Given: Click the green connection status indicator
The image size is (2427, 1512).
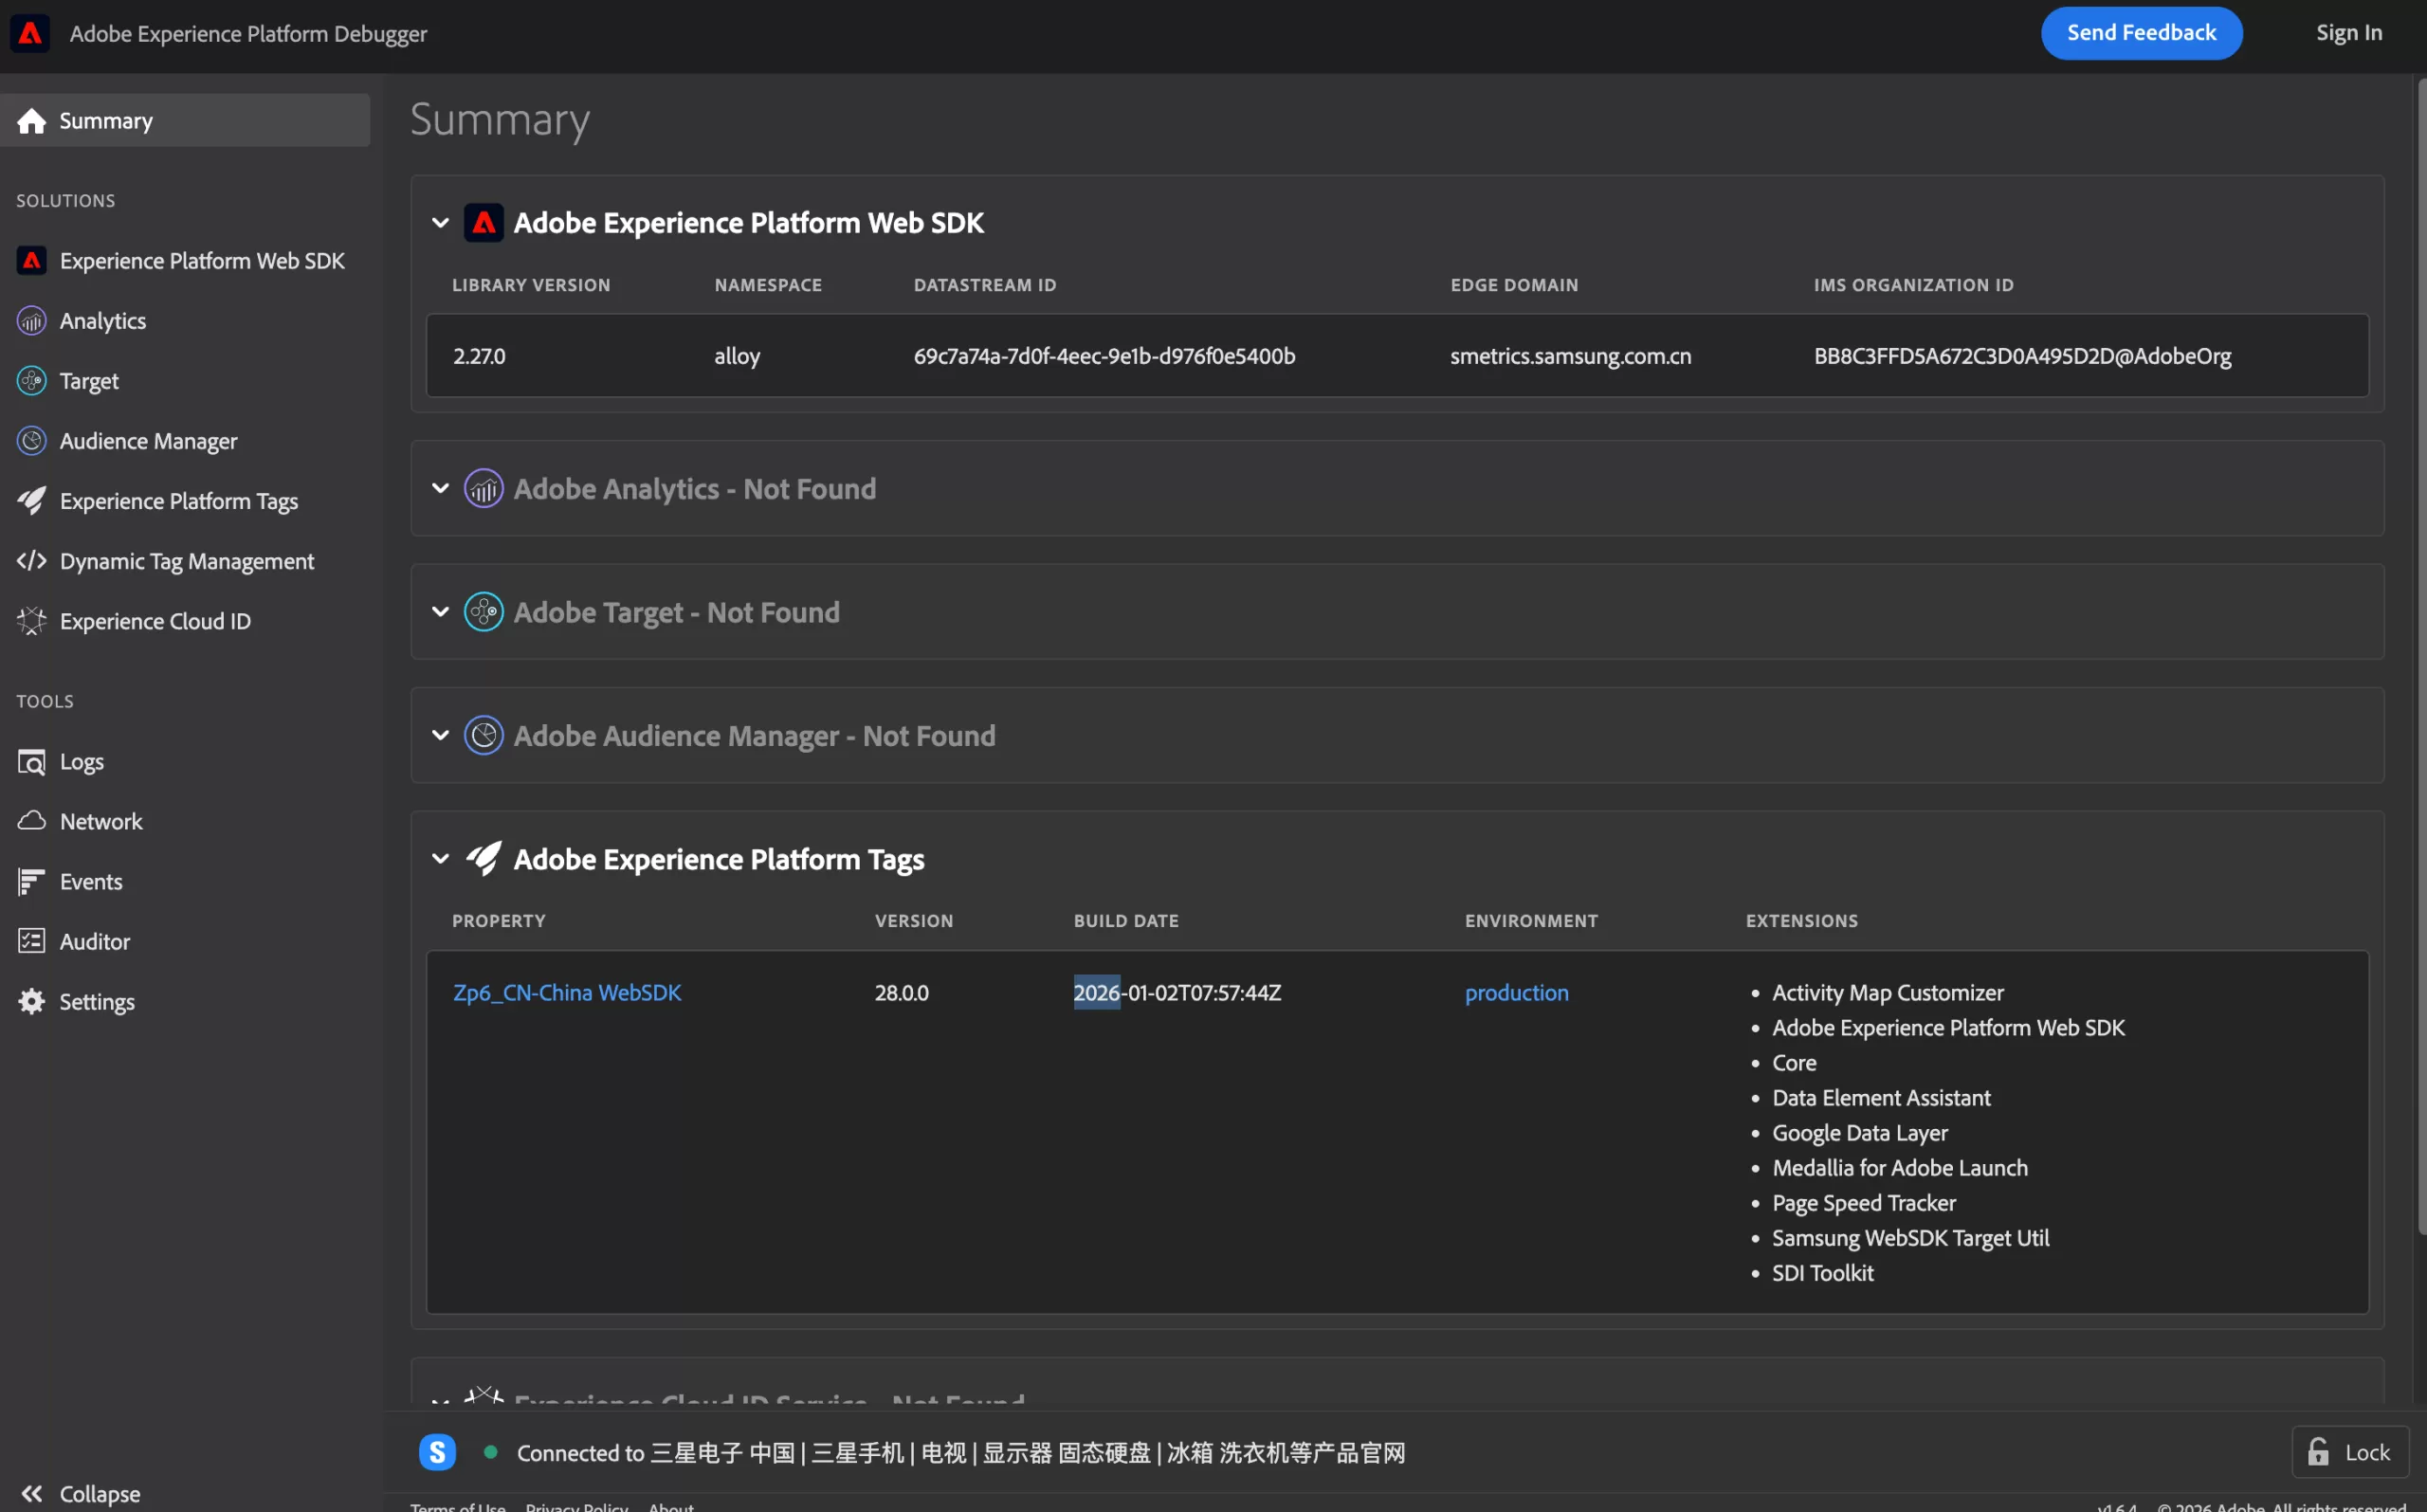Looking at the screenshot, I should [x=490, y=1452].
